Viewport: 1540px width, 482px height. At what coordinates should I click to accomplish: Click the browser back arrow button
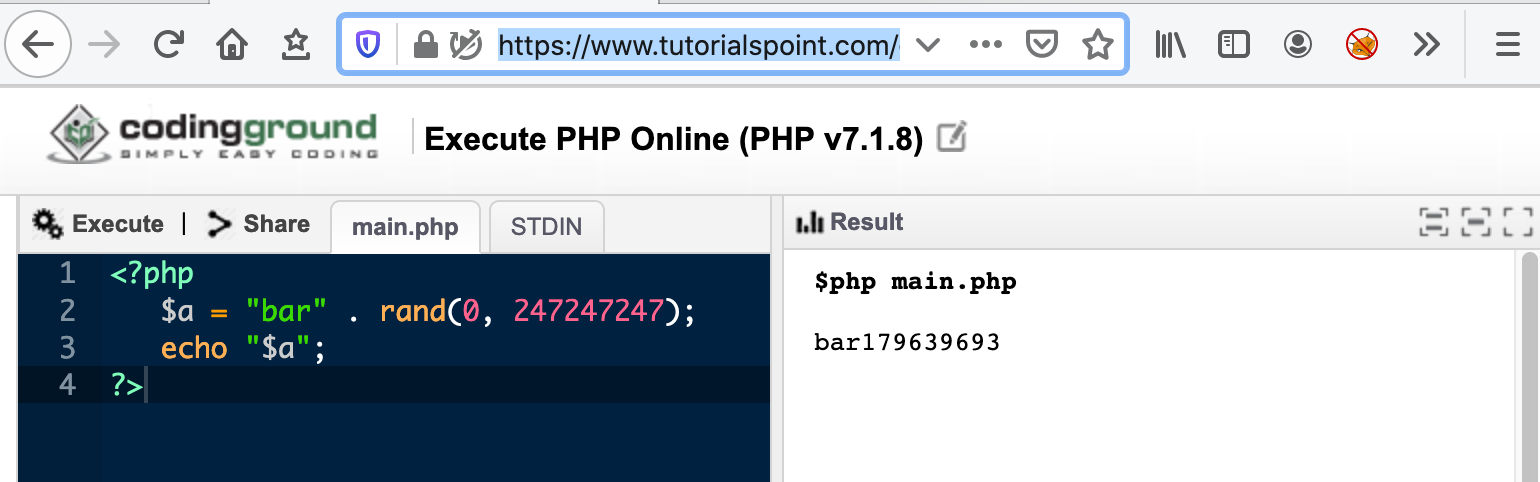[x=38, y=45]
